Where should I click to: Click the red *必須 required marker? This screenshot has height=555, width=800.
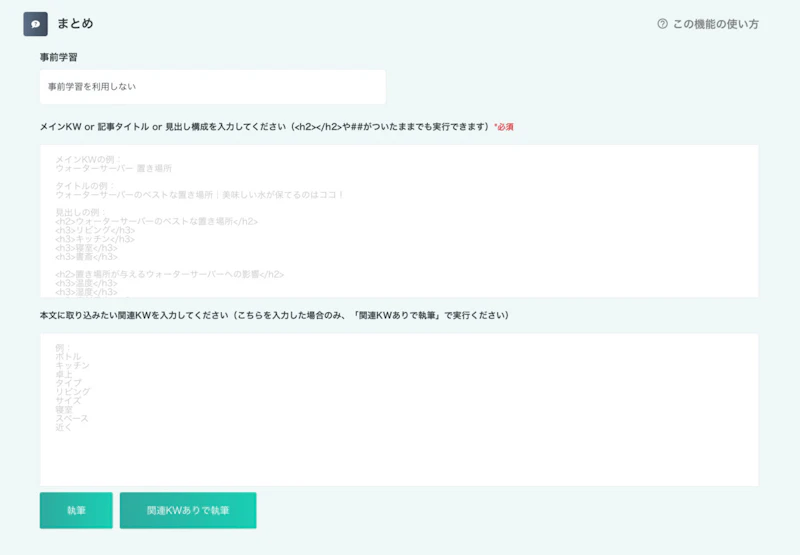pos(504,127)
